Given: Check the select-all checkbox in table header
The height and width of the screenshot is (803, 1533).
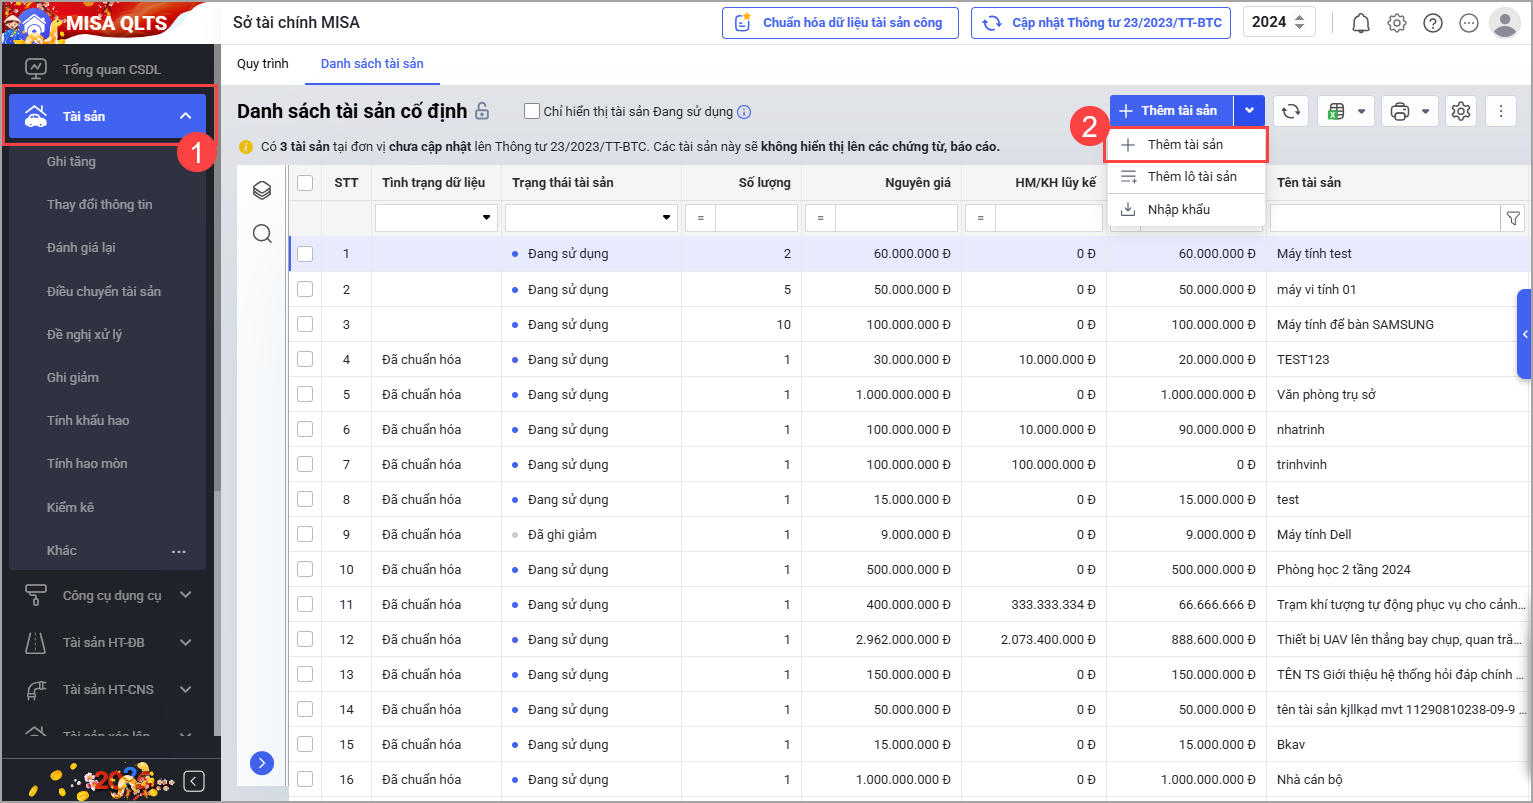Looking at the screenshot, I should pyautogui.click(x=305, y=183).
